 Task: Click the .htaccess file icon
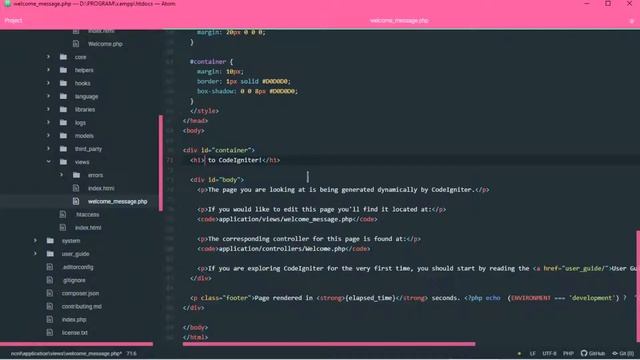(62, 214)
